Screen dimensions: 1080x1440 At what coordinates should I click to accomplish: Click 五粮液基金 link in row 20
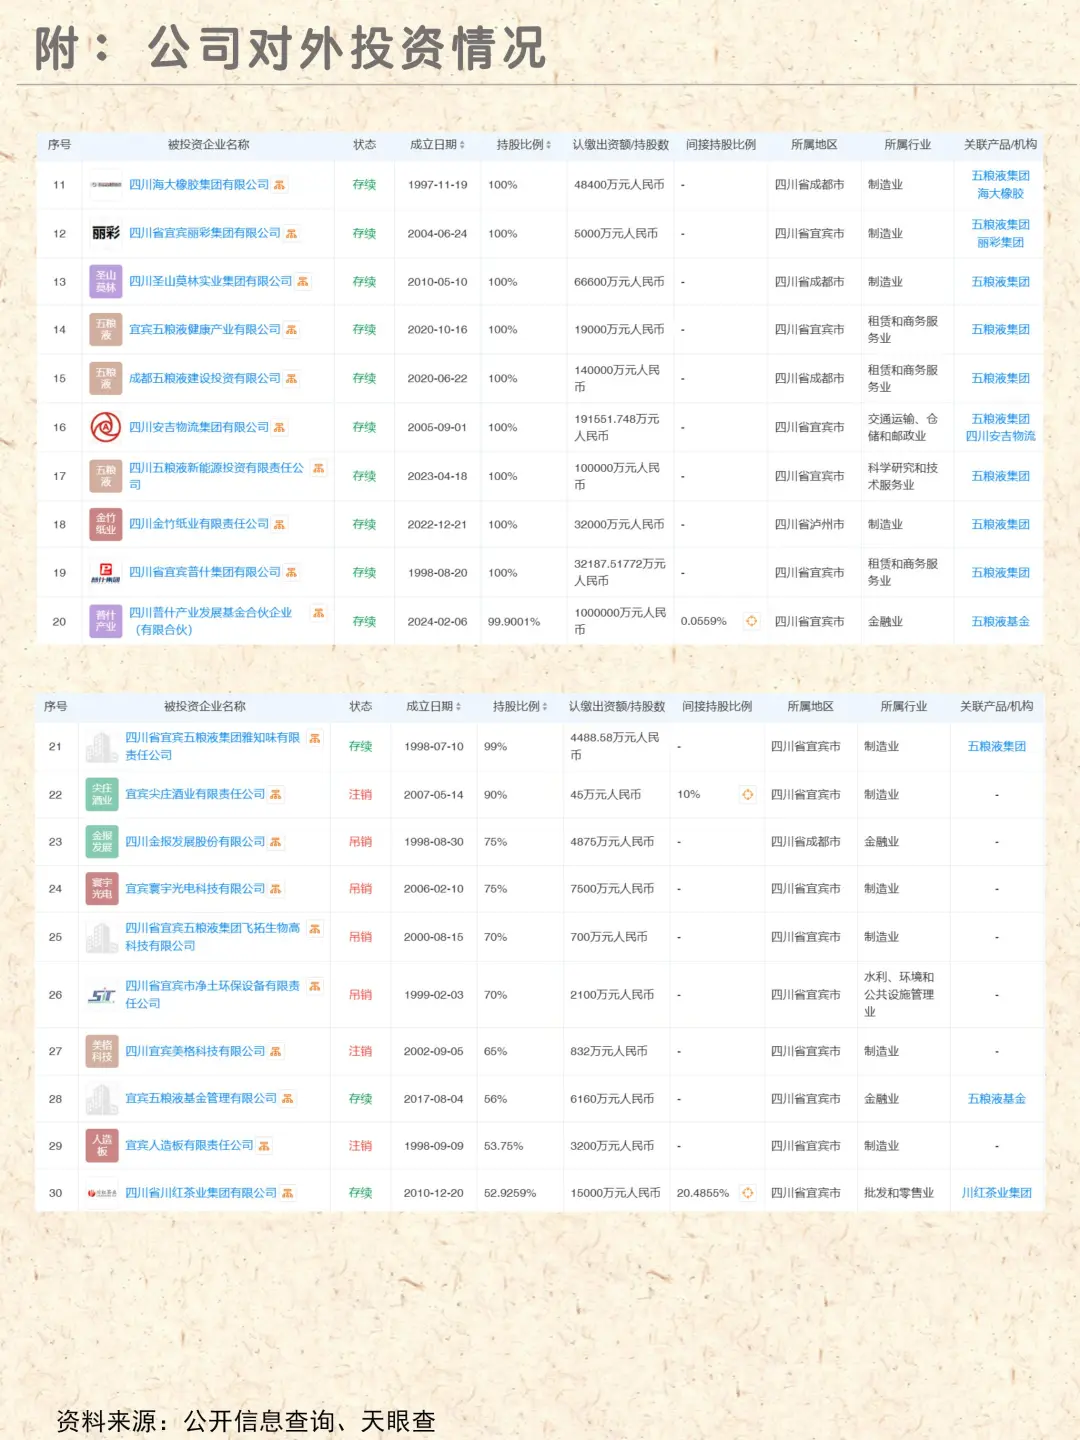click(x=1000, y=621)
